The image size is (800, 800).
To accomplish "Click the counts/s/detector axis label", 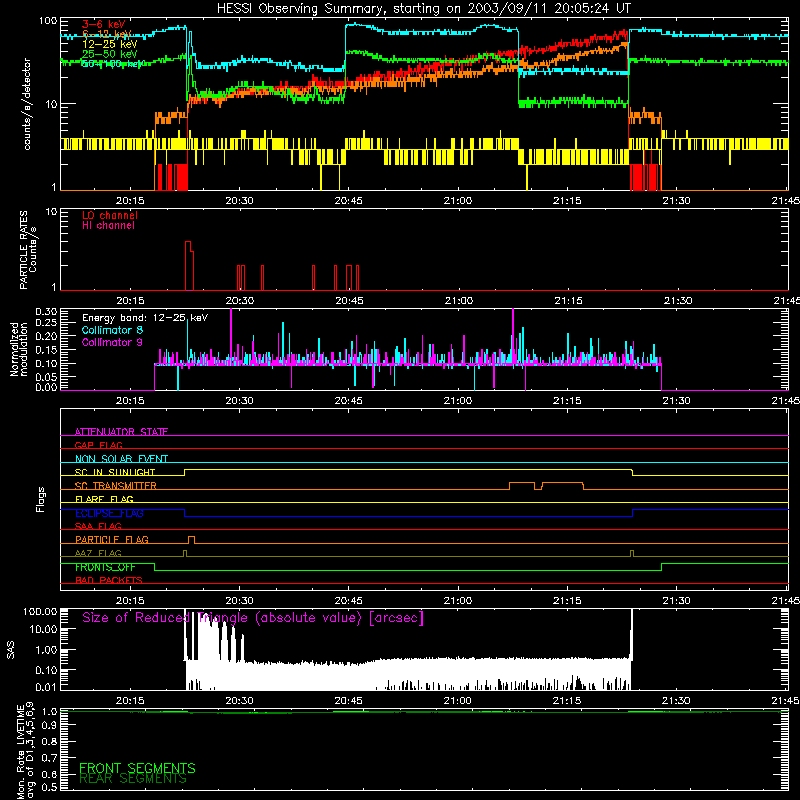I will tap(27, 104).
